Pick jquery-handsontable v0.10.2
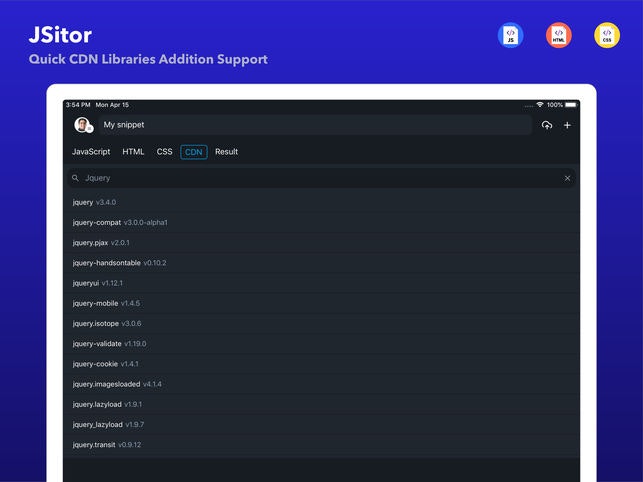This screenshot has width=643, height=482. (x=321, y=263)
